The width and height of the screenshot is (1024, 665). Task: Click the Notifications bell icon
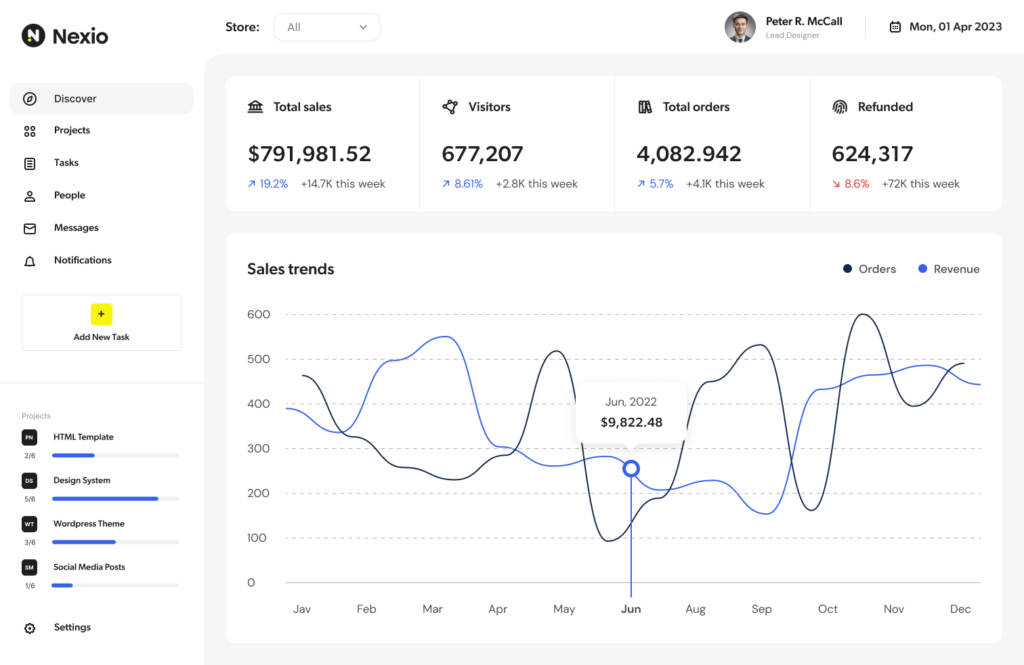[30, 261]
